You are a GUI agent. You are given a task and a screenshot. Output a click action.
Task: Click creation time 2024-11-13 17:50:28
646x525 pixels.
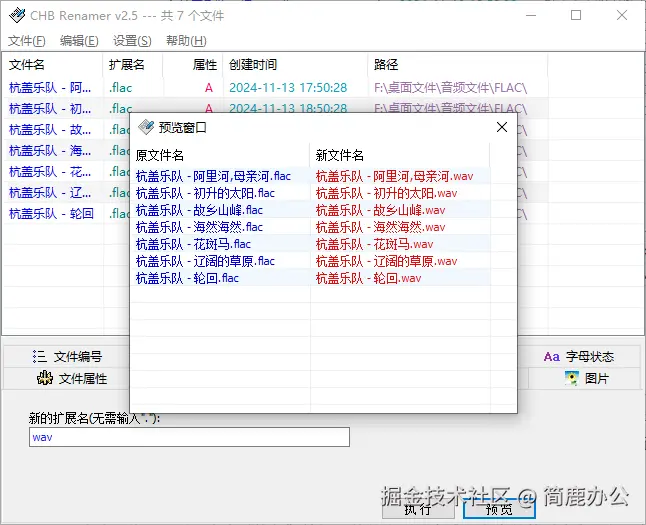pos(288,87)
